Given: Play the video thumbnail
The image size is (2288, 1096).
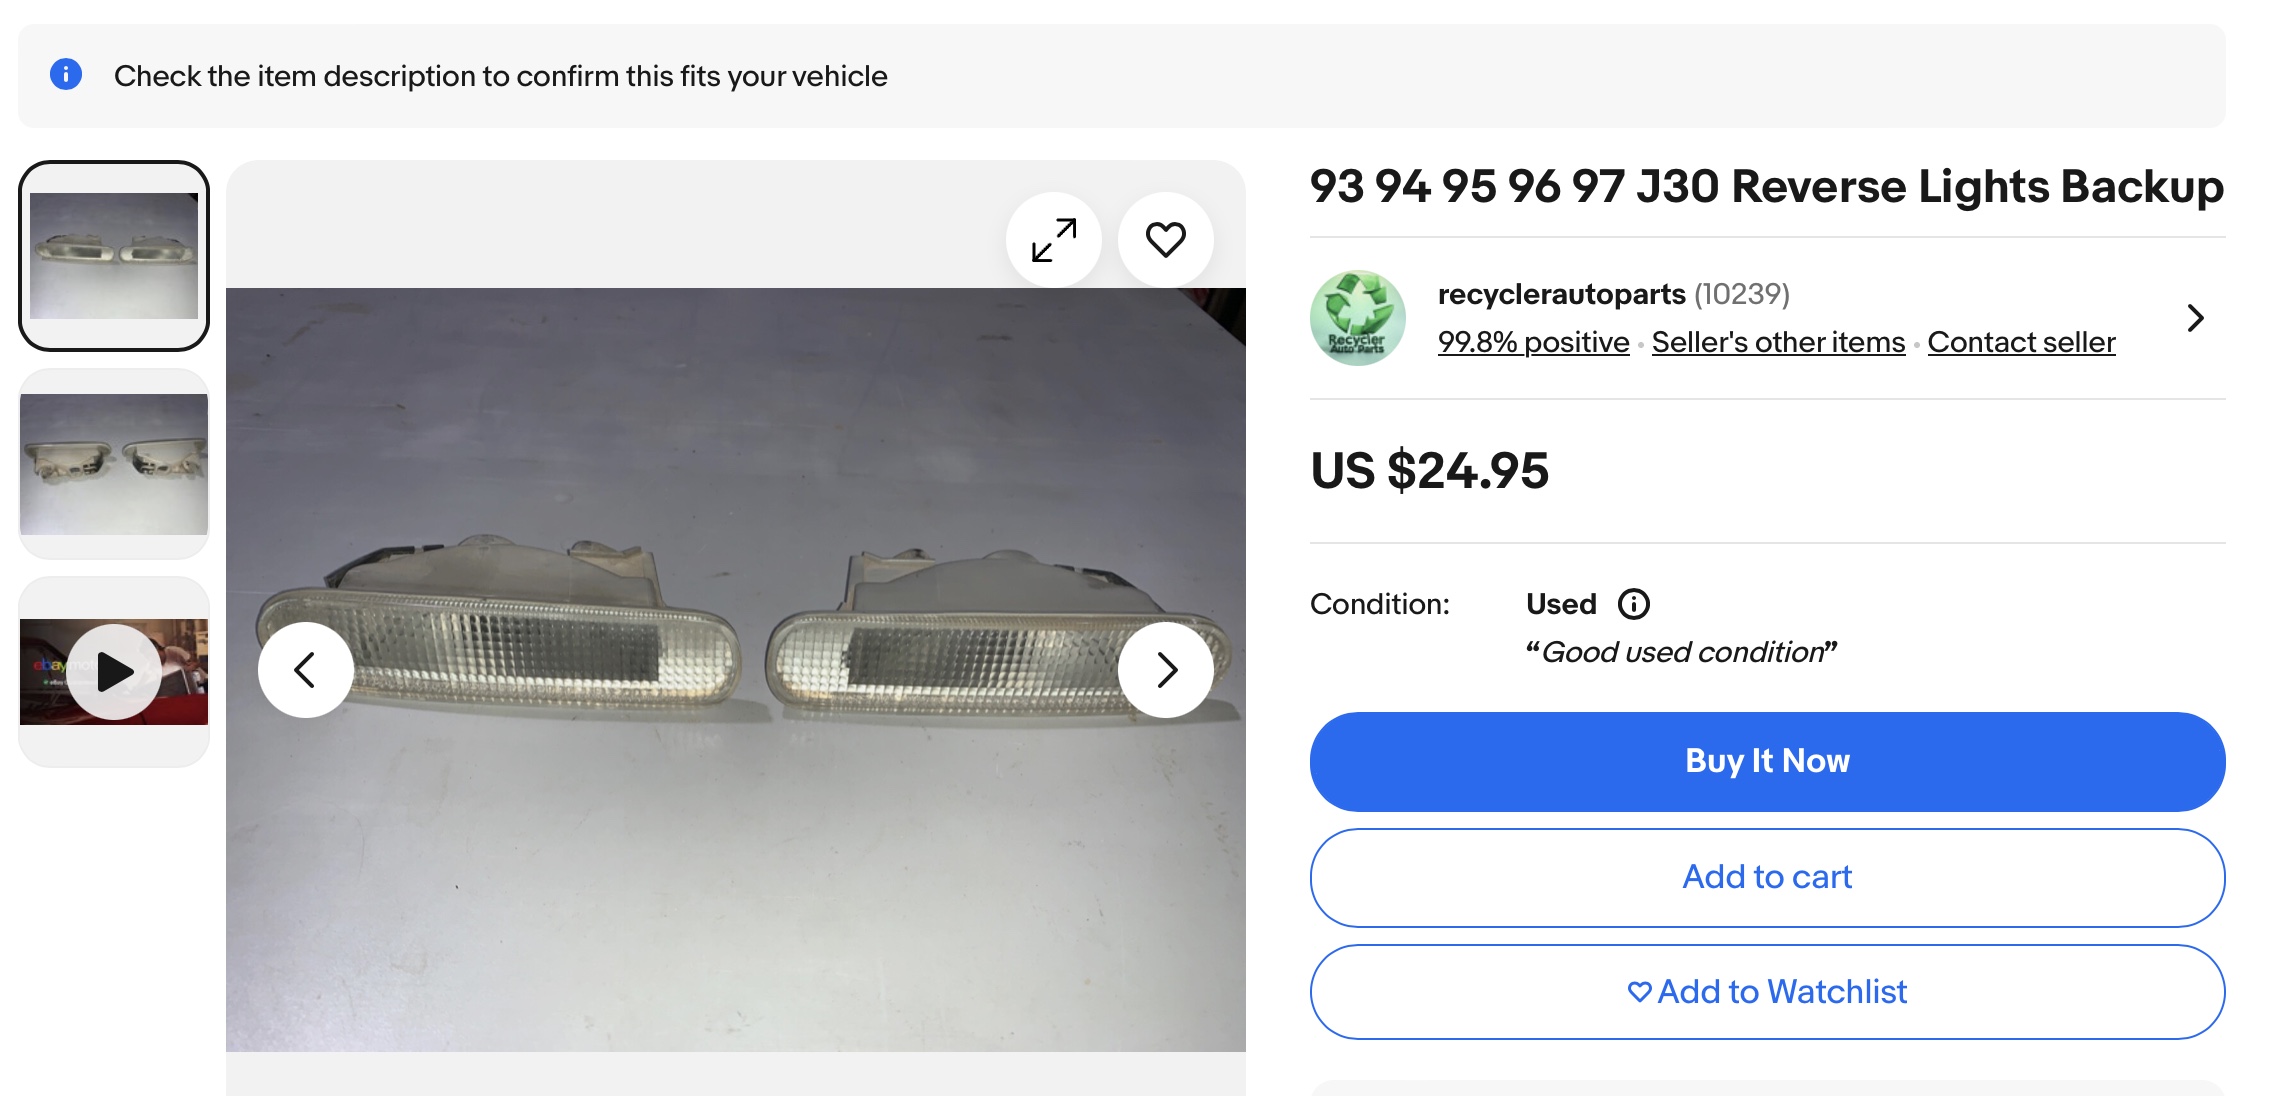Looking at the screenshot, I should click(x=114, y=672).
